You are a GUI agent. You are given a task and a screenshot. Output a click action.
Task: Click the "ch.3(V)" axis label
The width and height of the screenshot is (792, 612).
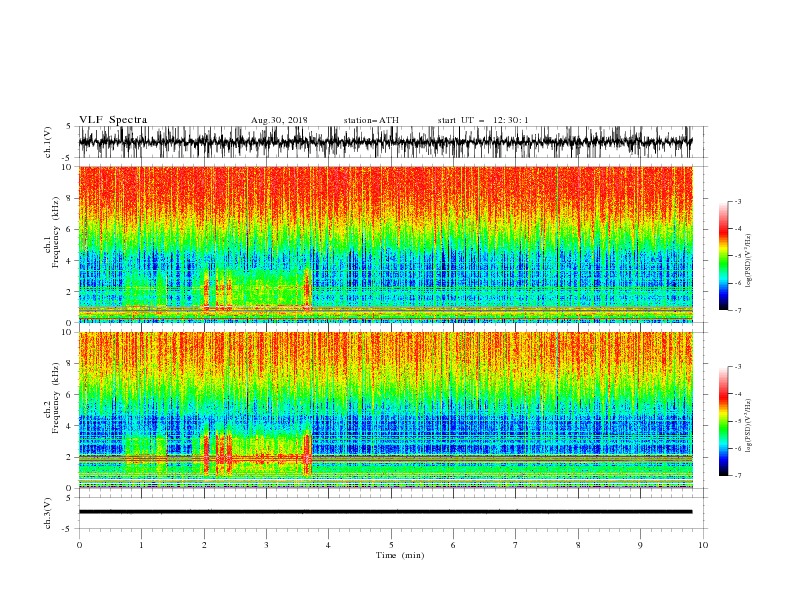(48, 513)
